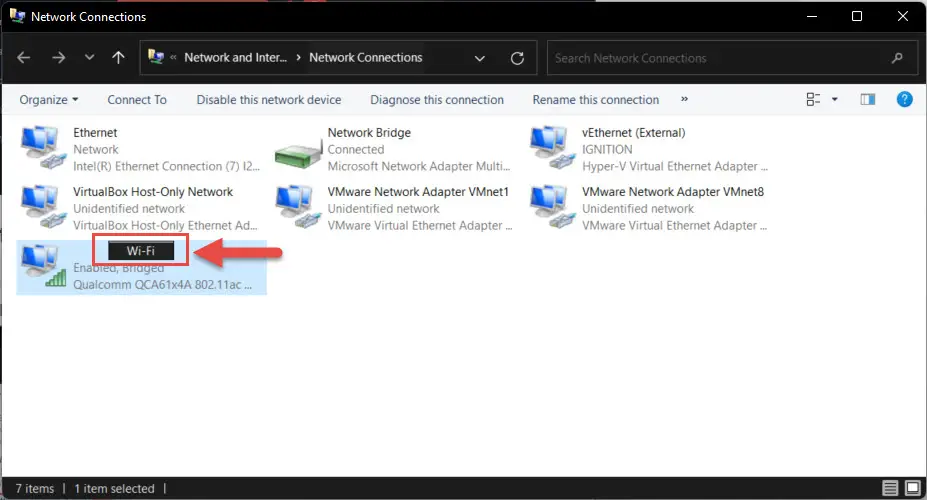The height and width of the screenshot is (500, 927).
Task: Open the Organize dropdown menu
Action: [x=48, y=100]
